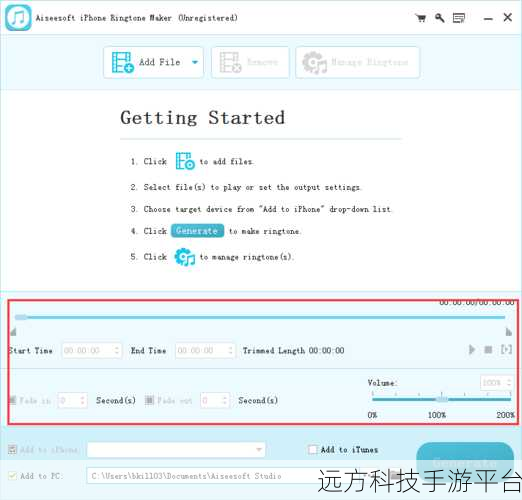The height and width of the screenshot is (500, 522).
Task: Play the trimmed segment bracket icon
Action: [506, 350]
